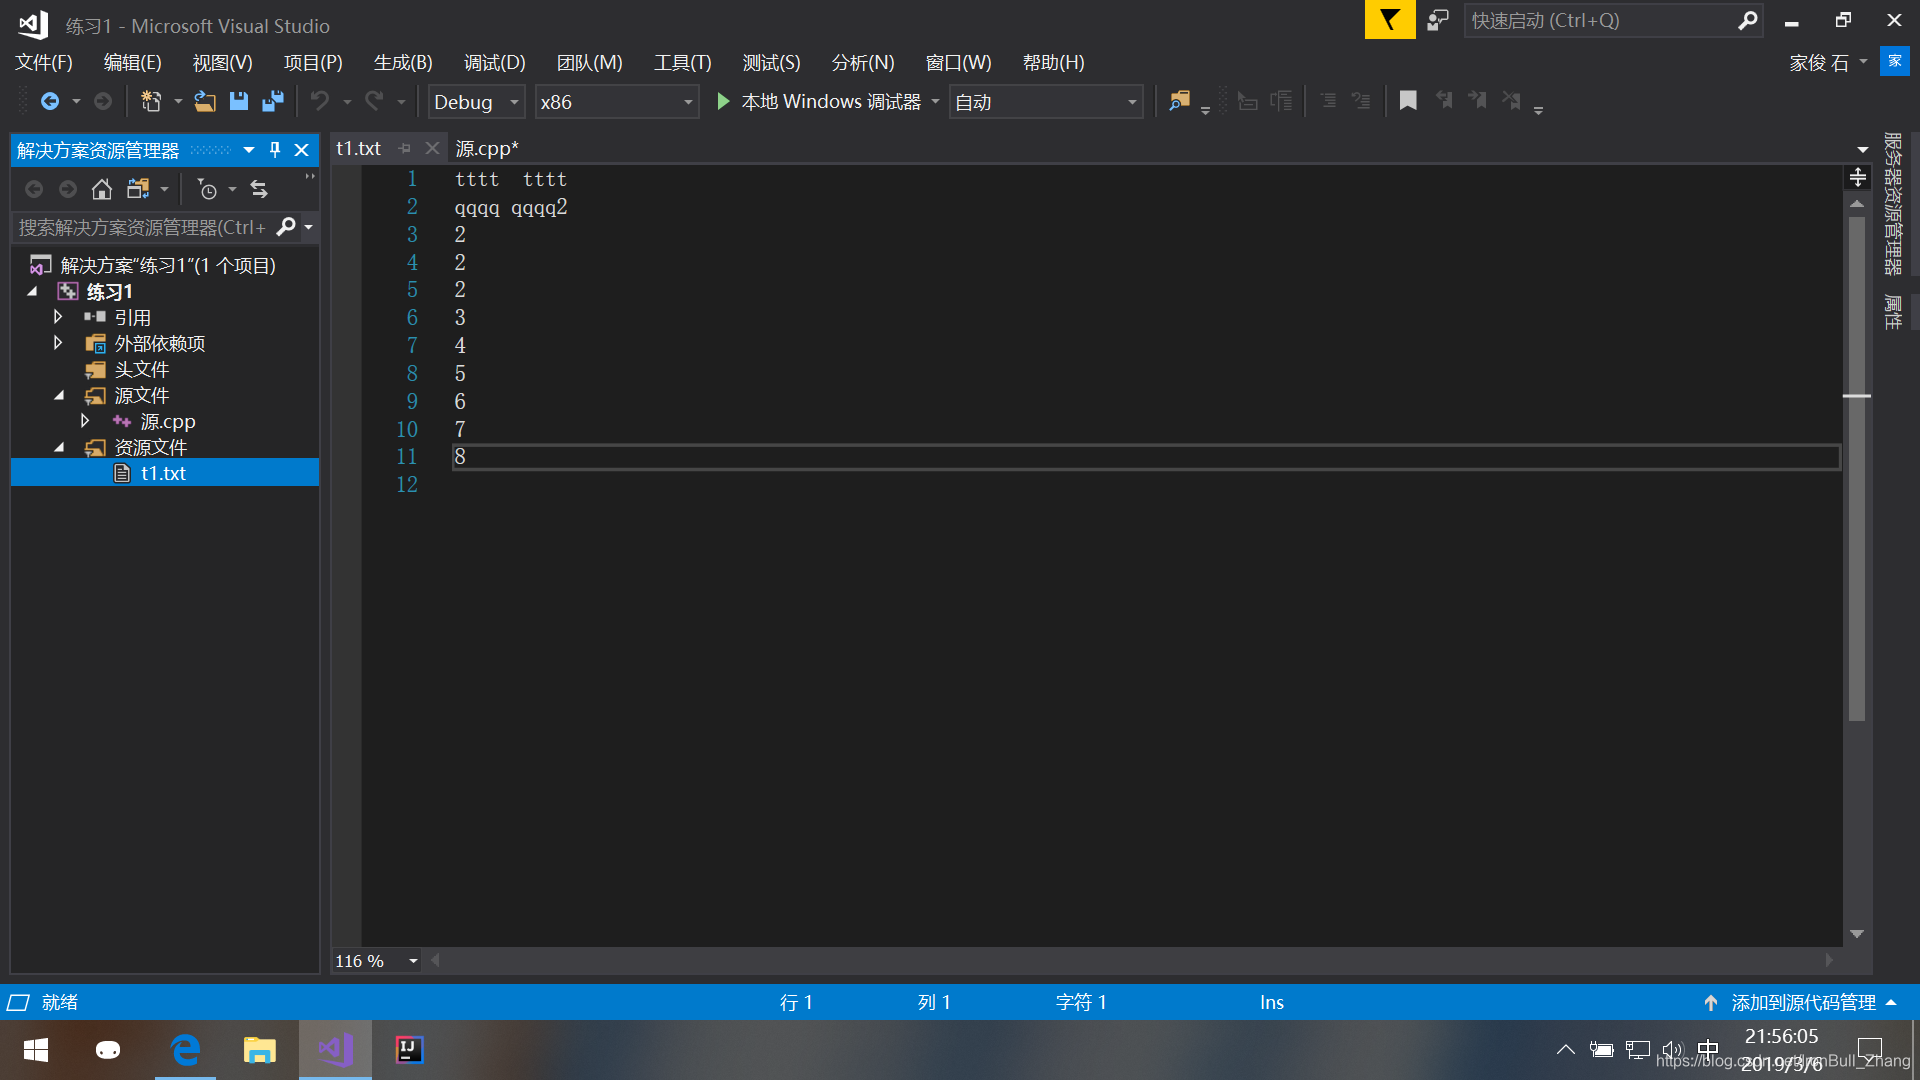Click the bookmark toggle toolbar icon

(x=1408, y=101)
